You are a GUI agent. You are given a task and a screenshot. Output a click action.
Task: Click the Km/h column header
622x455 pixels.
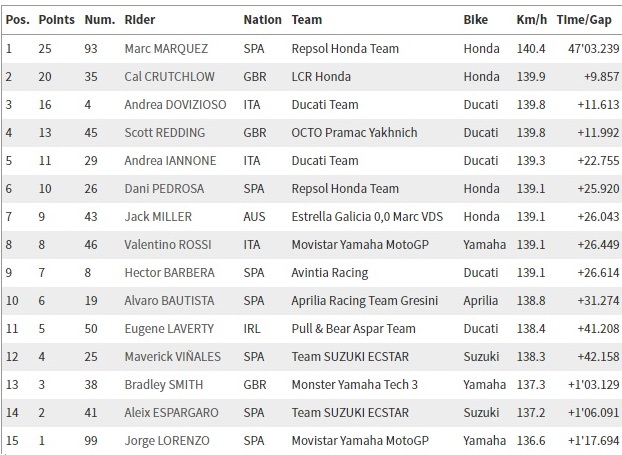click(x=532, y=20)
